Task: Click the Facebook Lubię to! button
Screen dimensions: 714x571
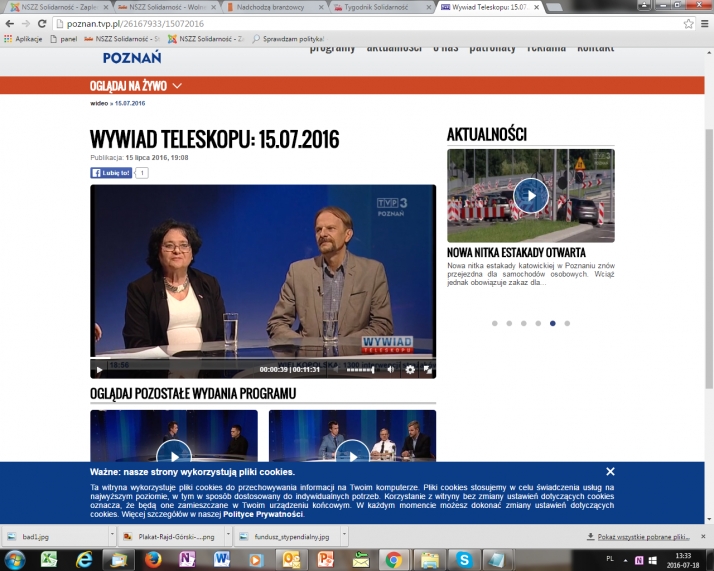Action: tap(111, 173)
